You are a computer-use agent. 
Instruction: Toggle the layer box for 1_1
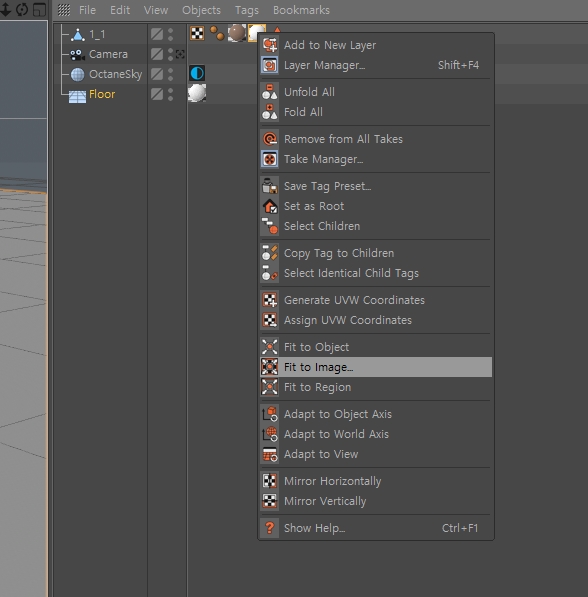click(157, 34)
